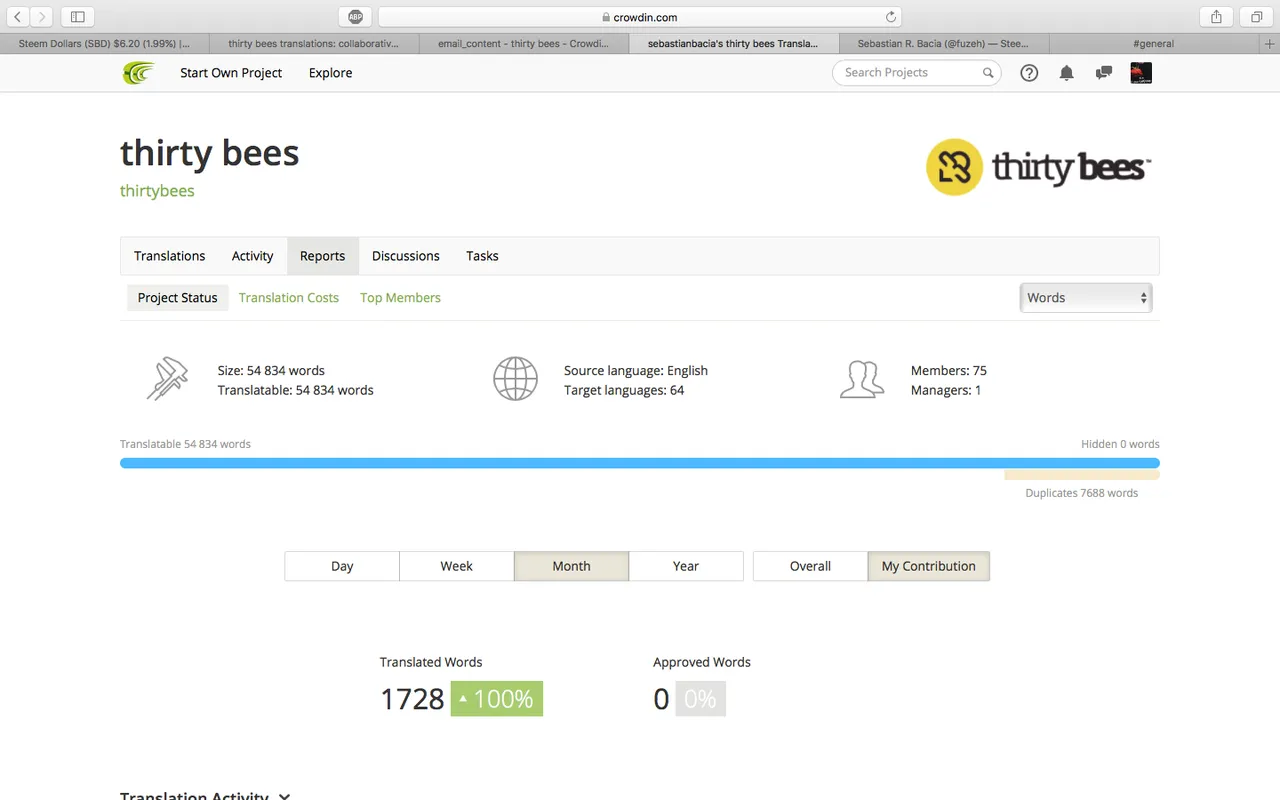
Task: Click 'Target languages: 64' text
Action: (x=624, y=390)
